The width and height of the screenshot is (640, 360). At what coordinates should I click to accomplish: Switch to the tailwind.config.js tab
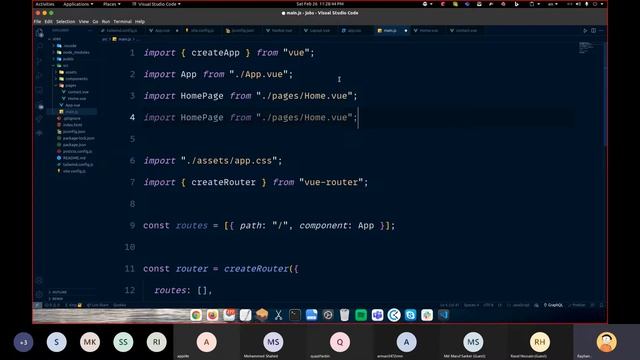pos(121,31)
